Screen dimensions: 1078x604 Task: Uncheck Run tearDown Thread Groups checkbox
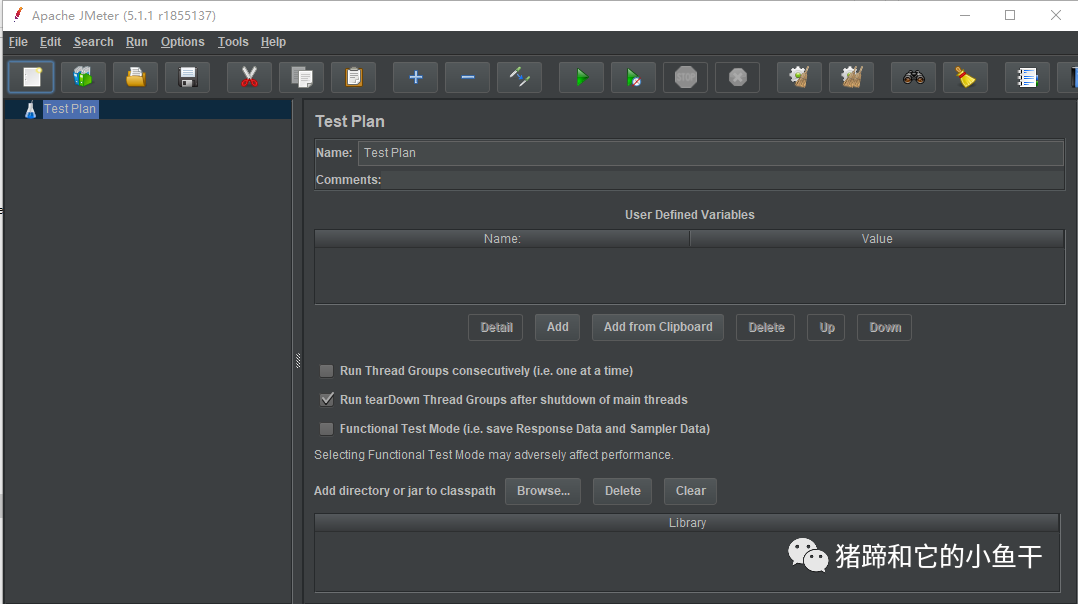coord(327,400)
